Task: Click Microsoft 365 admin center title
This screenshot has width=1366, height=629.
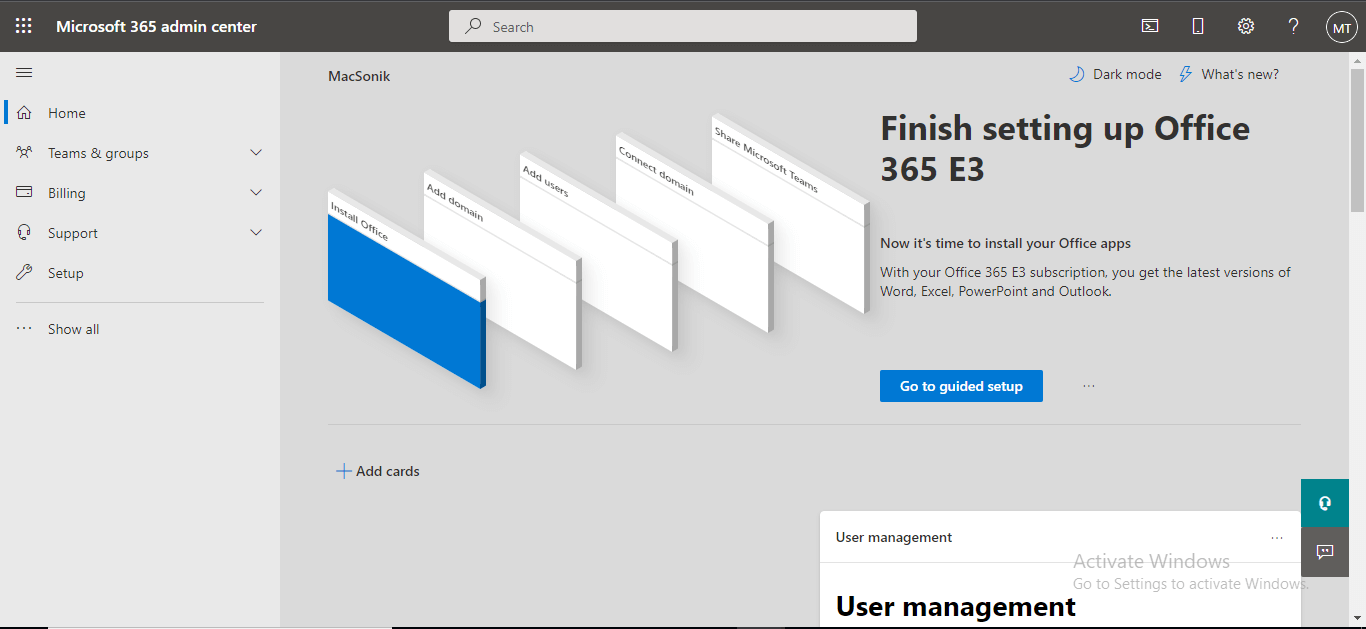Action: 156,26
